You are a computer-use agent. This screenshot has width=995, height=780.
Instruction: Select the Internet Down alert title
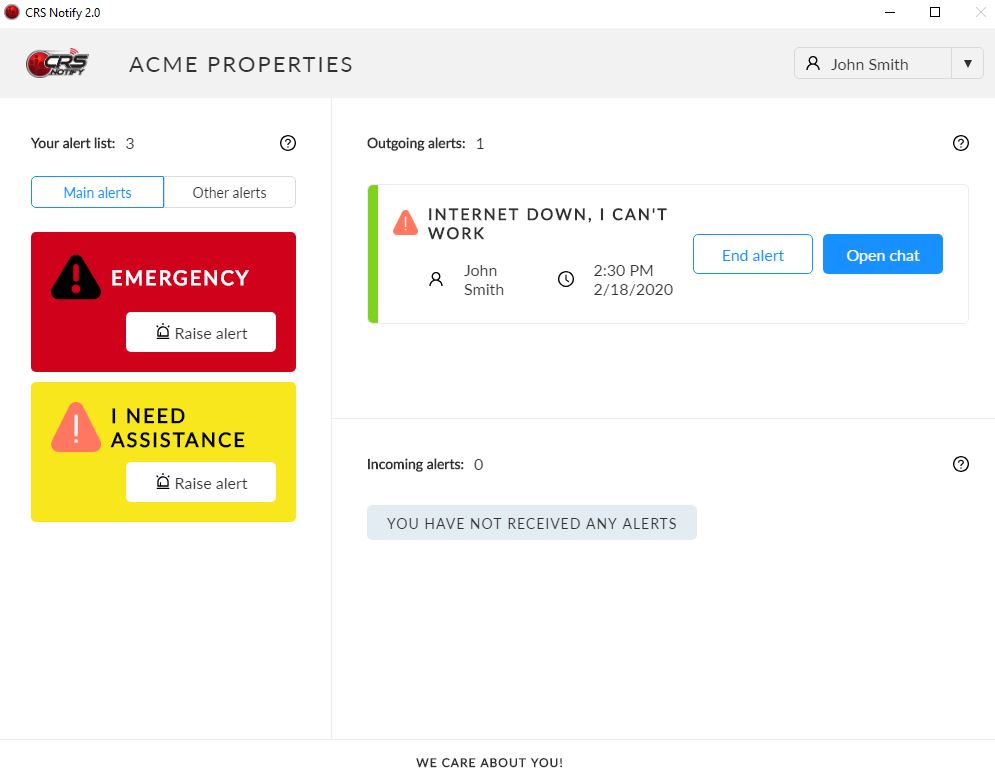point(547,223)
